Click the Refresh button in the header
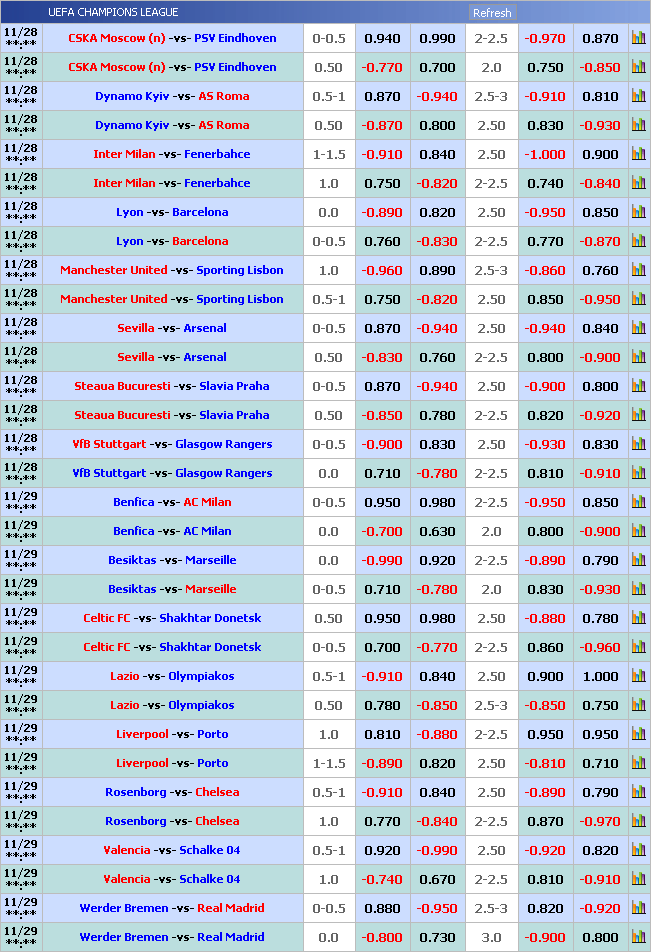651x952 pixels. click(x=491, y=13)
